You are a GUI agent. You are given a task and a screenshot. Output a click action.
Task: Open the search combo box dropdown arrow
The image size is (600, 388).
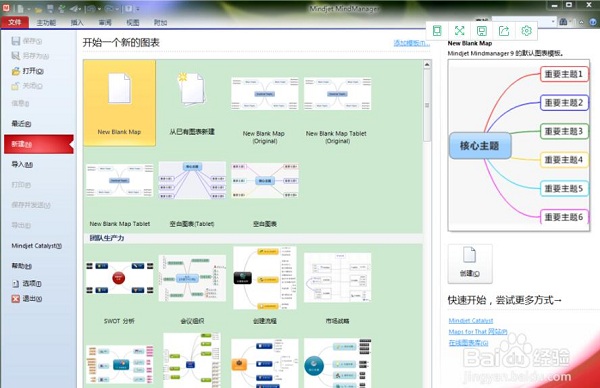pyautogui.click(x=553, y=22)
